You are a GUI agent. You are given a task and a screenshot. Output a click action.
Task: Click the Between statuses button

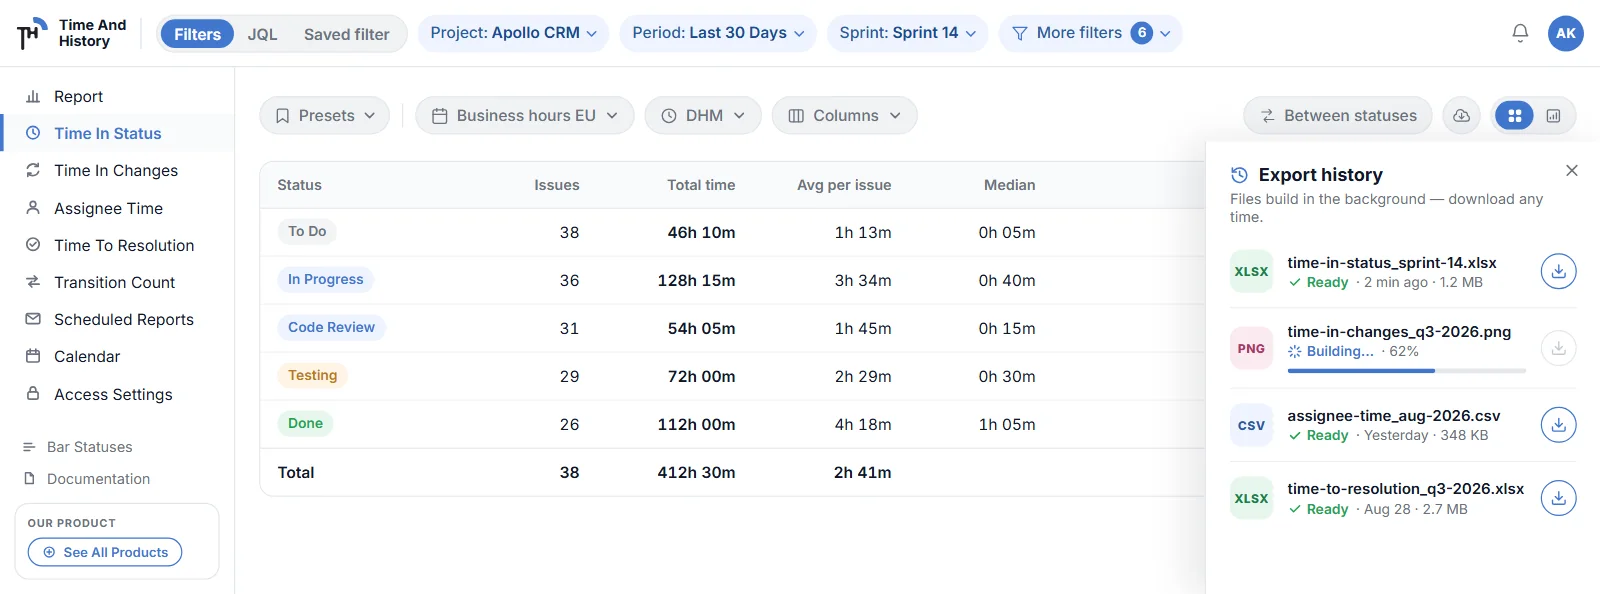tap(1338, 116)
